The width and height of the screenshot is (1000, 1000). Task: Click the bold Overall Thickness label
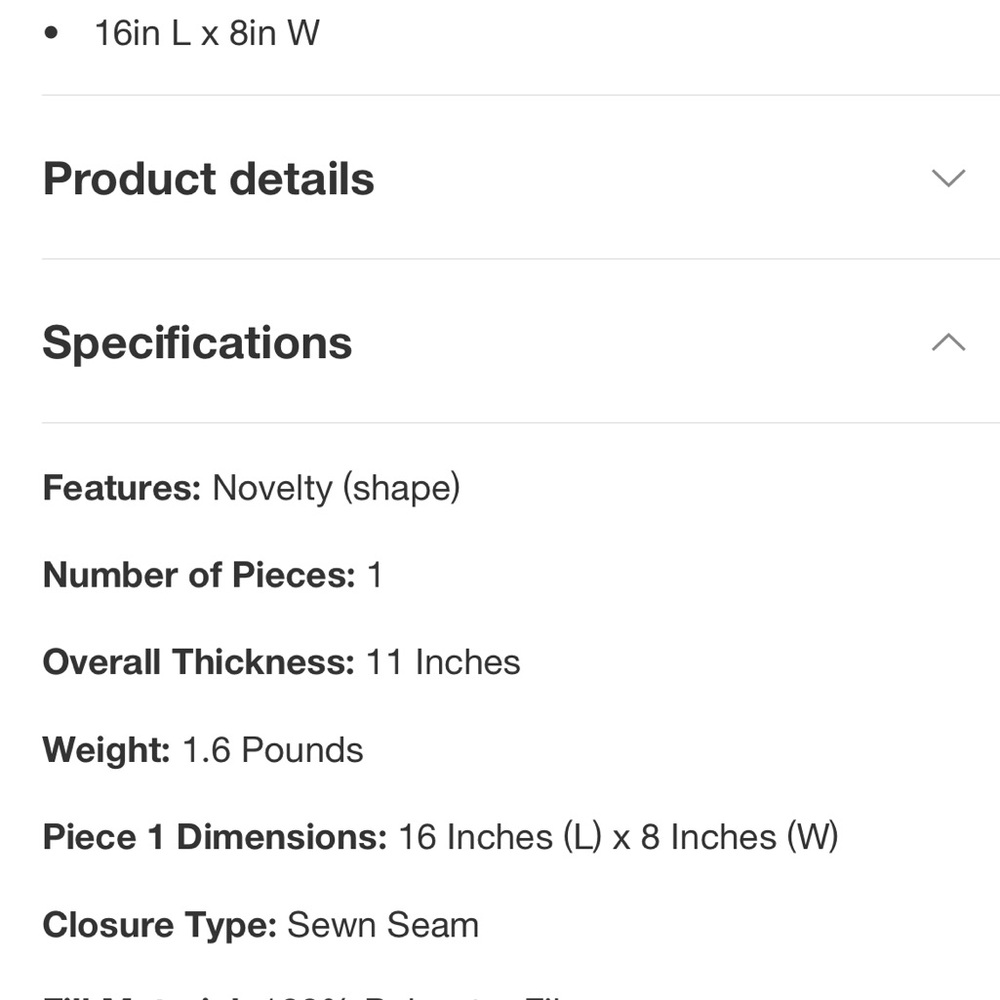(198, 662)
